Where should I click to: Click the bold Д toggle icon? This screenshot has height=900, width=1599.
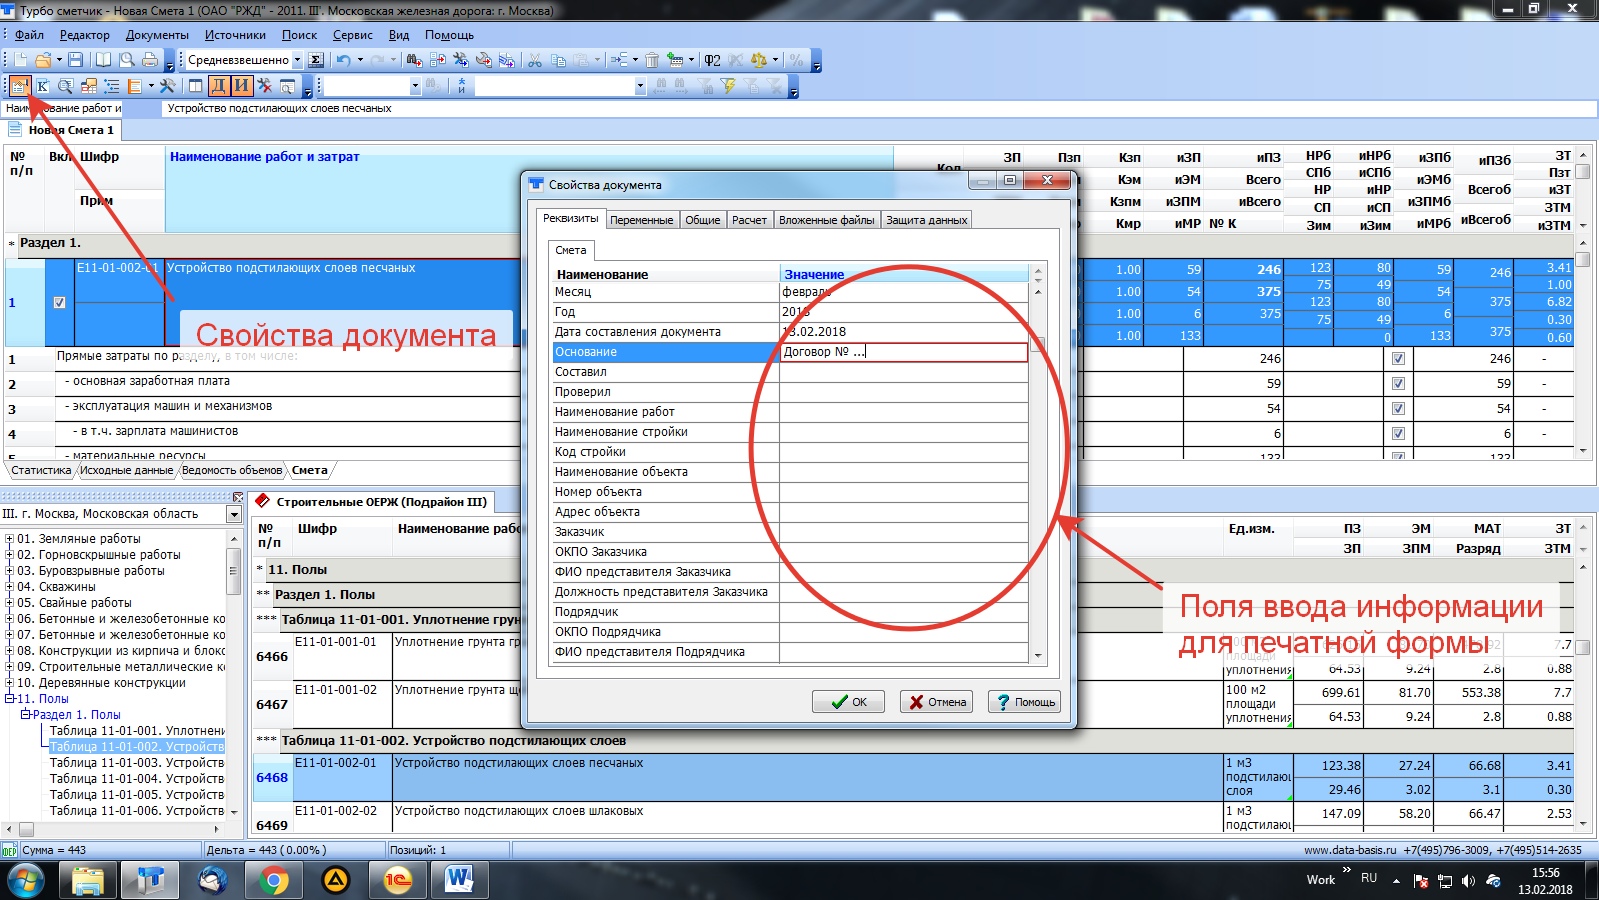(x=218, y=86)
